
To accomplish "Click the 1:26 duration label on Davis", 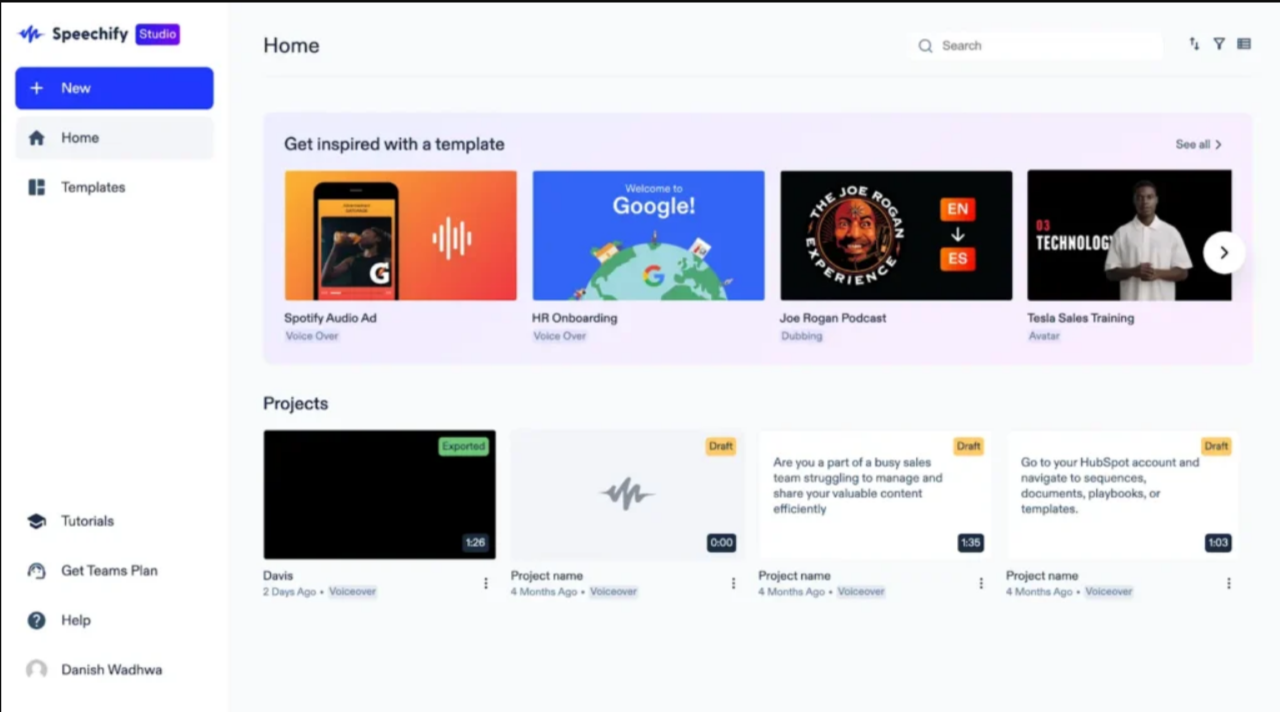I will pos(475,543).
